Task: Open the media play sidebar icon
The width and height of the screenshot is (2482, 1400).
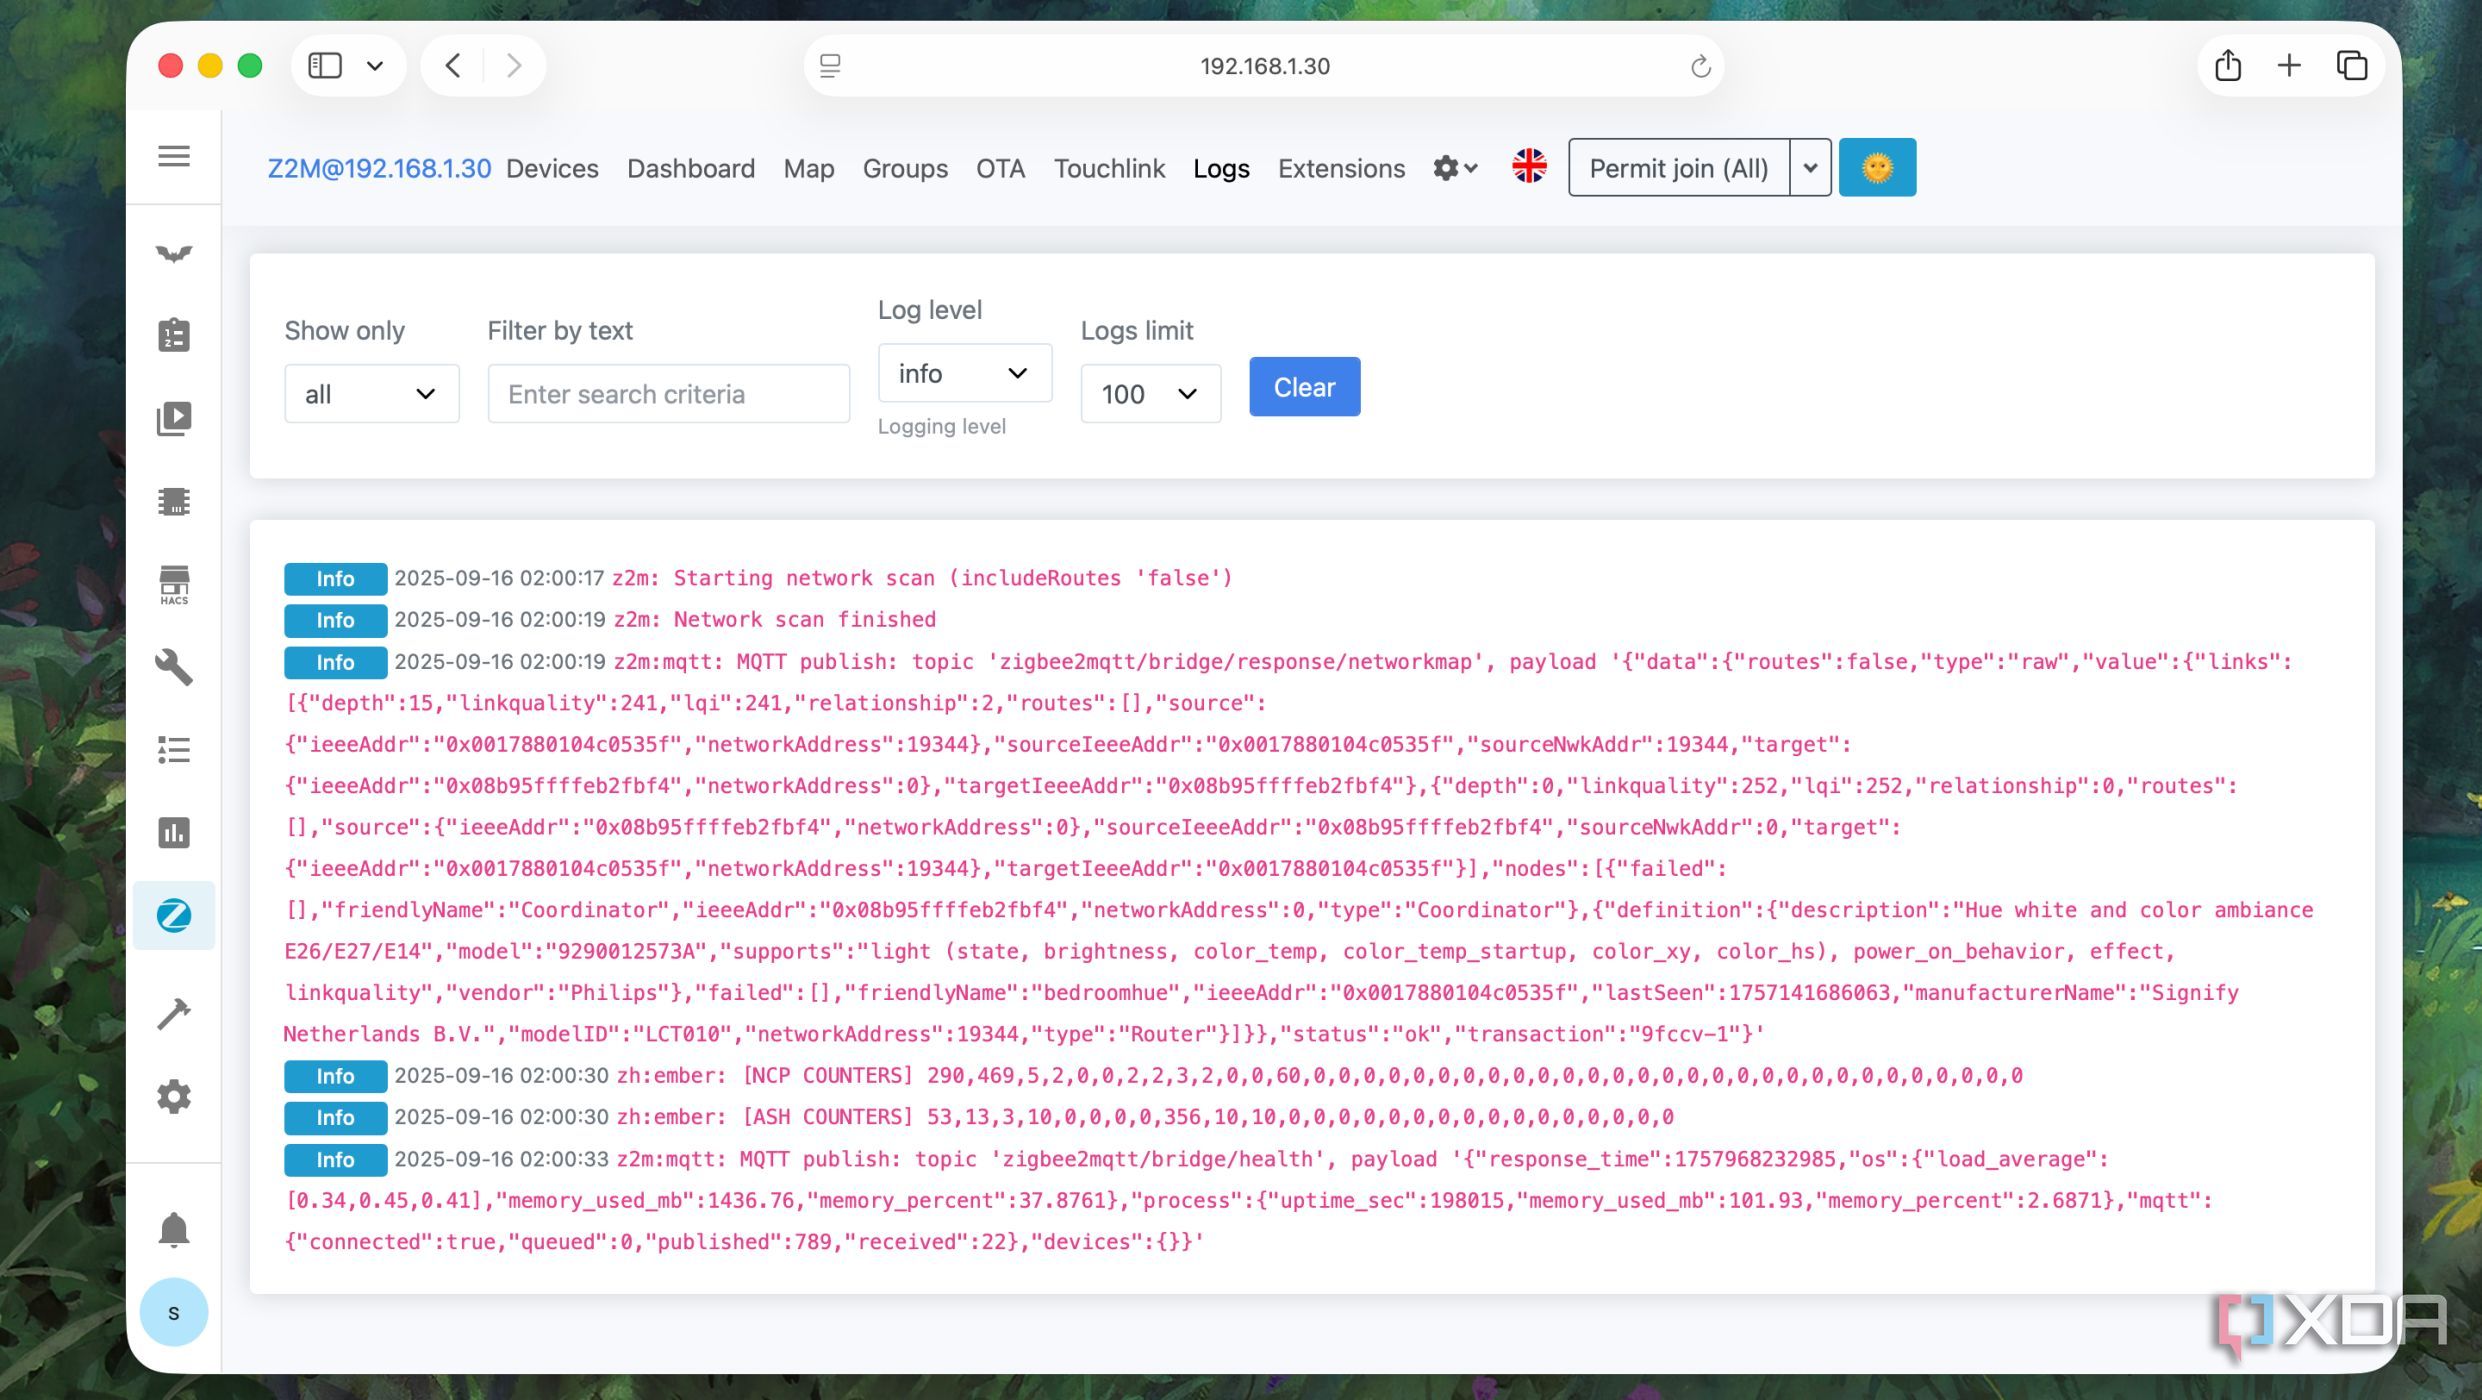Action: [174, 418]
